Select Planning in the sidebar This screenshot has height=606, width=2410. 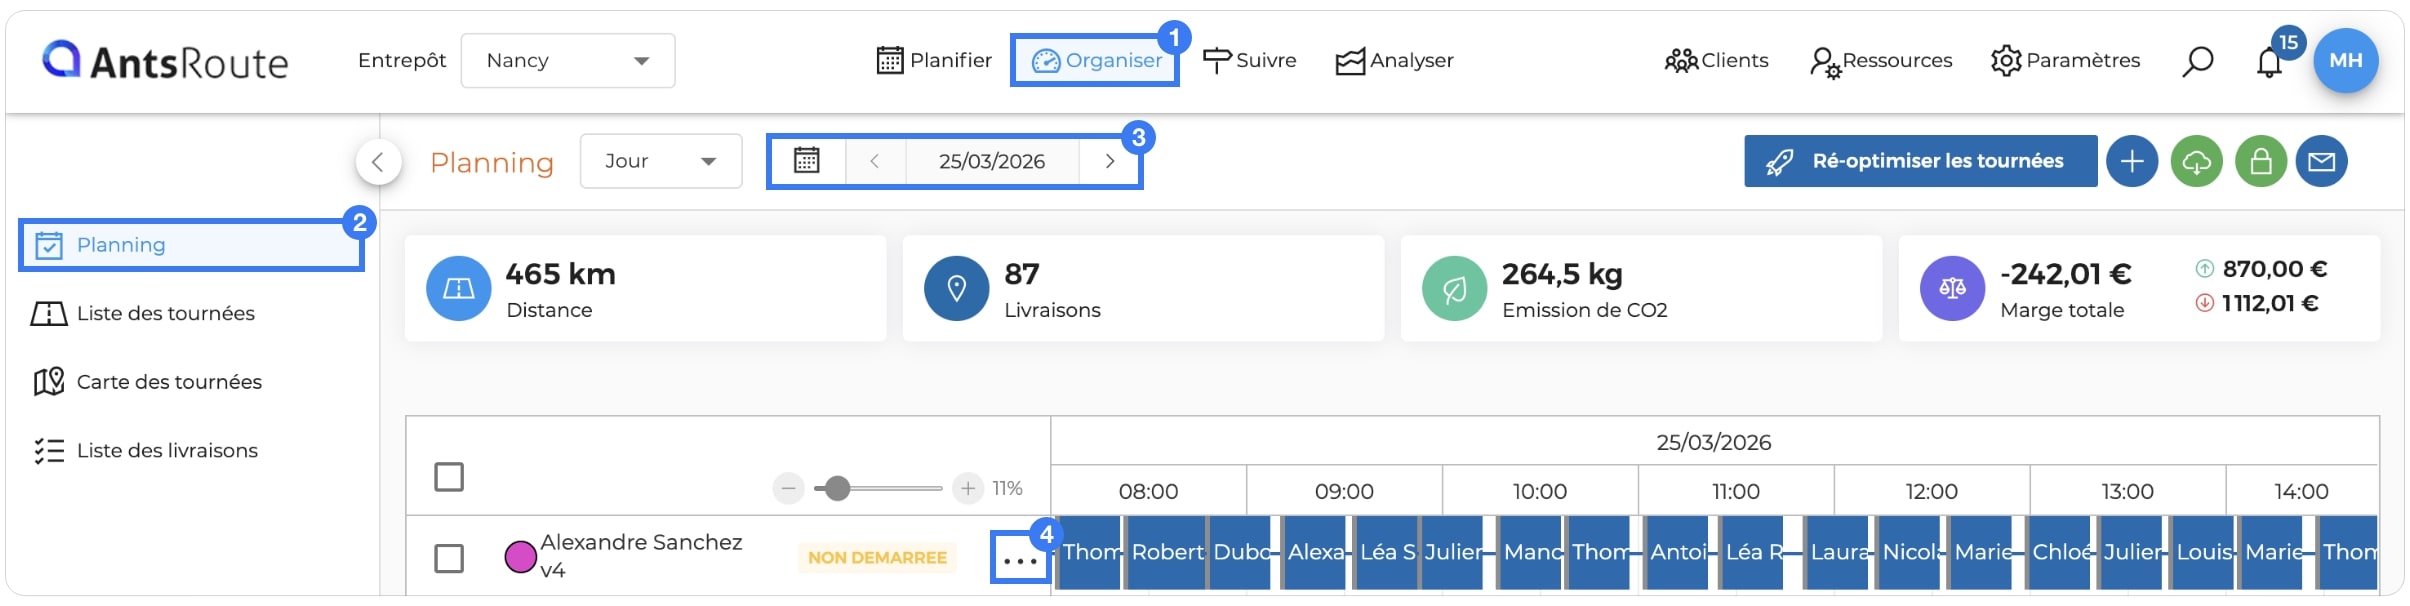pos(191,245)
